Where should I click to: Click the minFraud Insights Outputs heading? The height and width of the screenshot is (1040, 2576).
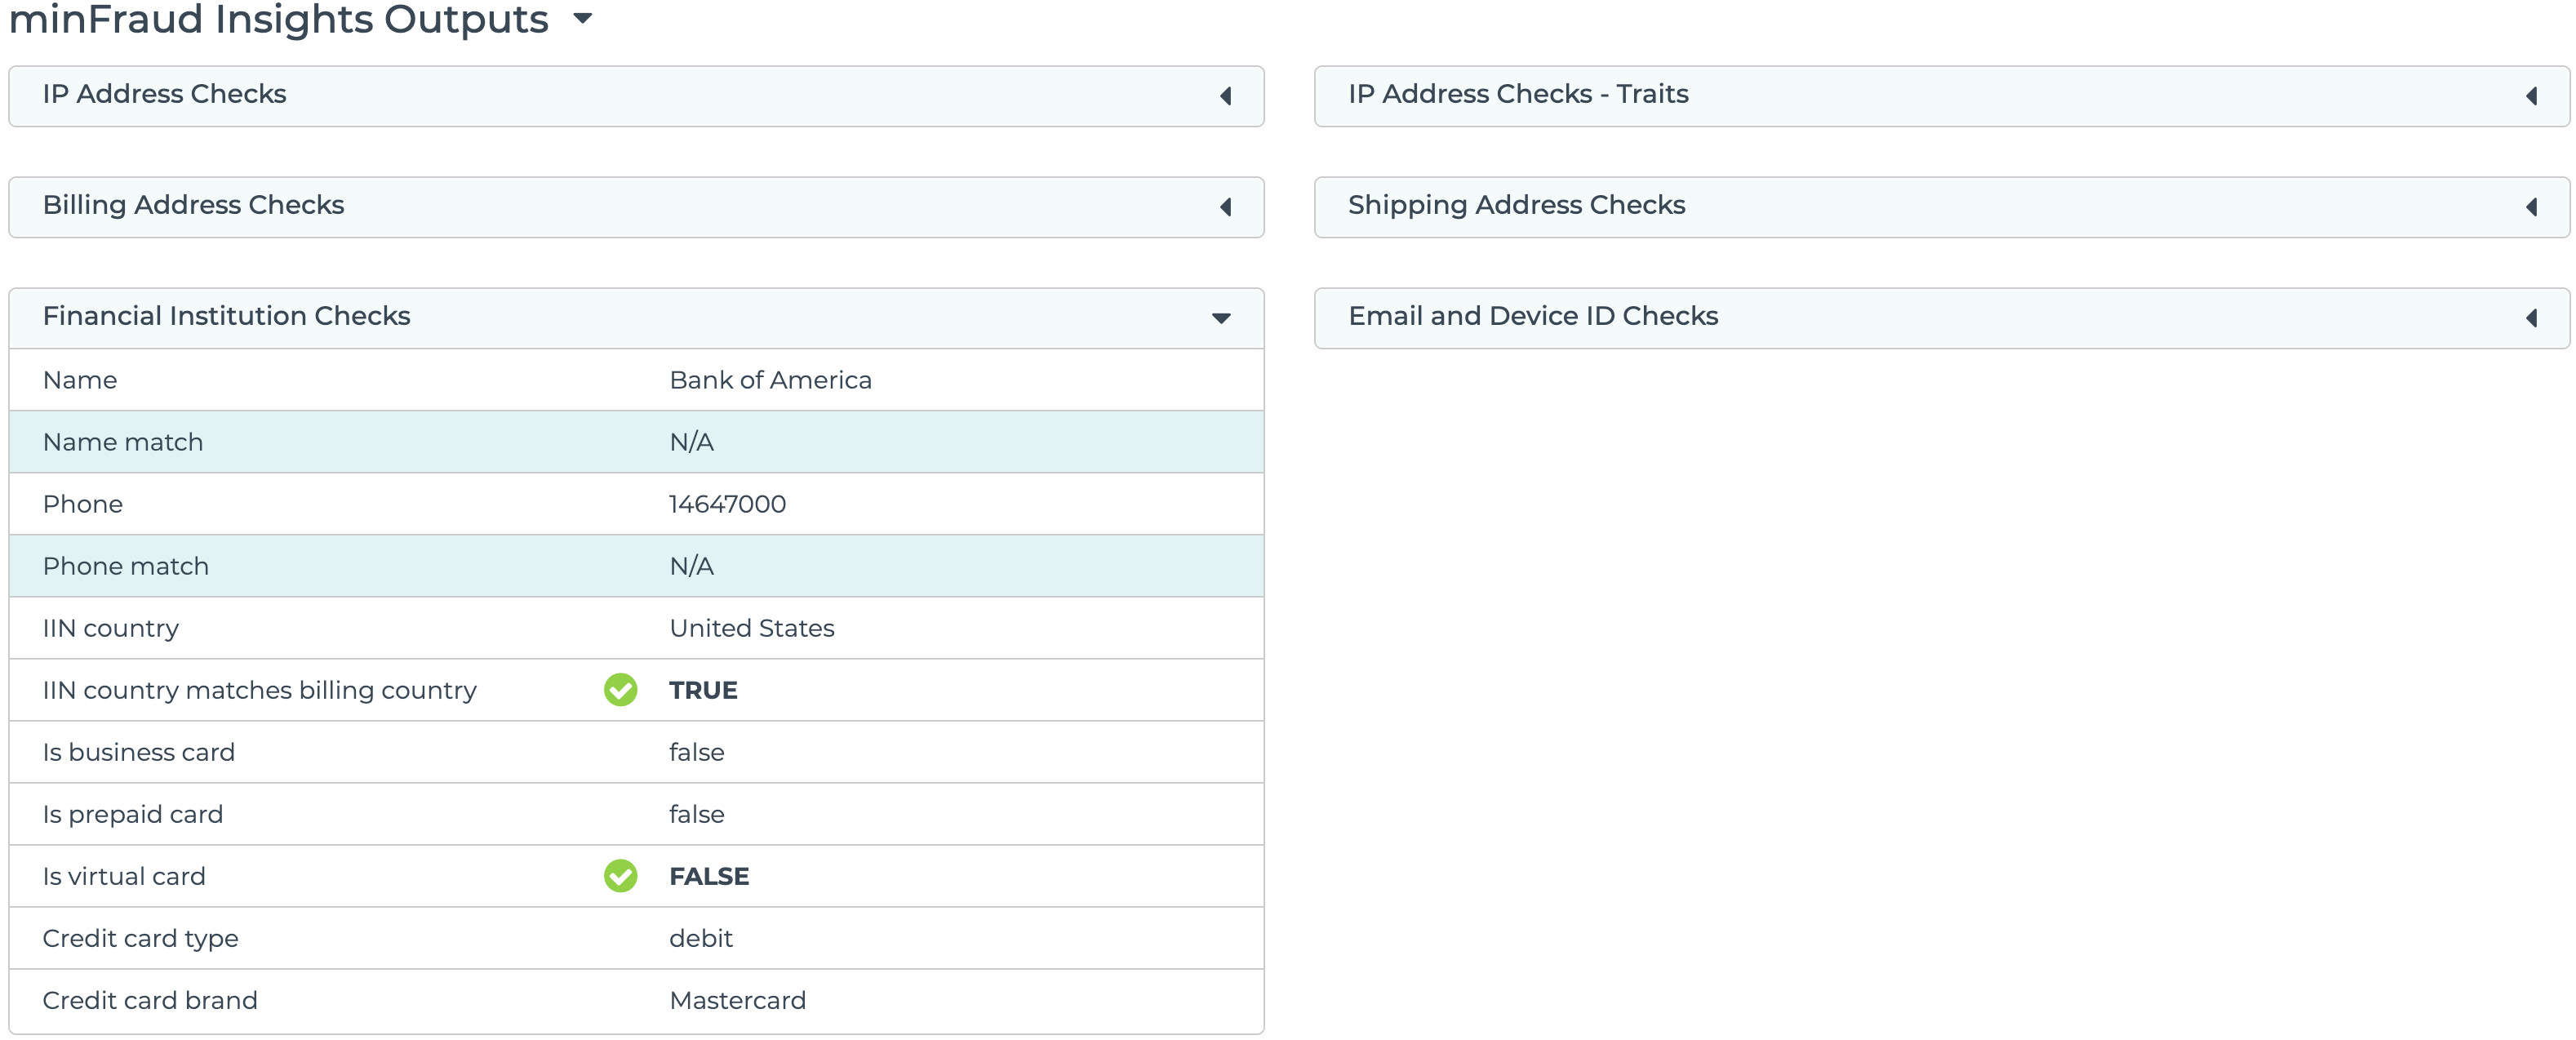point(278,18)
